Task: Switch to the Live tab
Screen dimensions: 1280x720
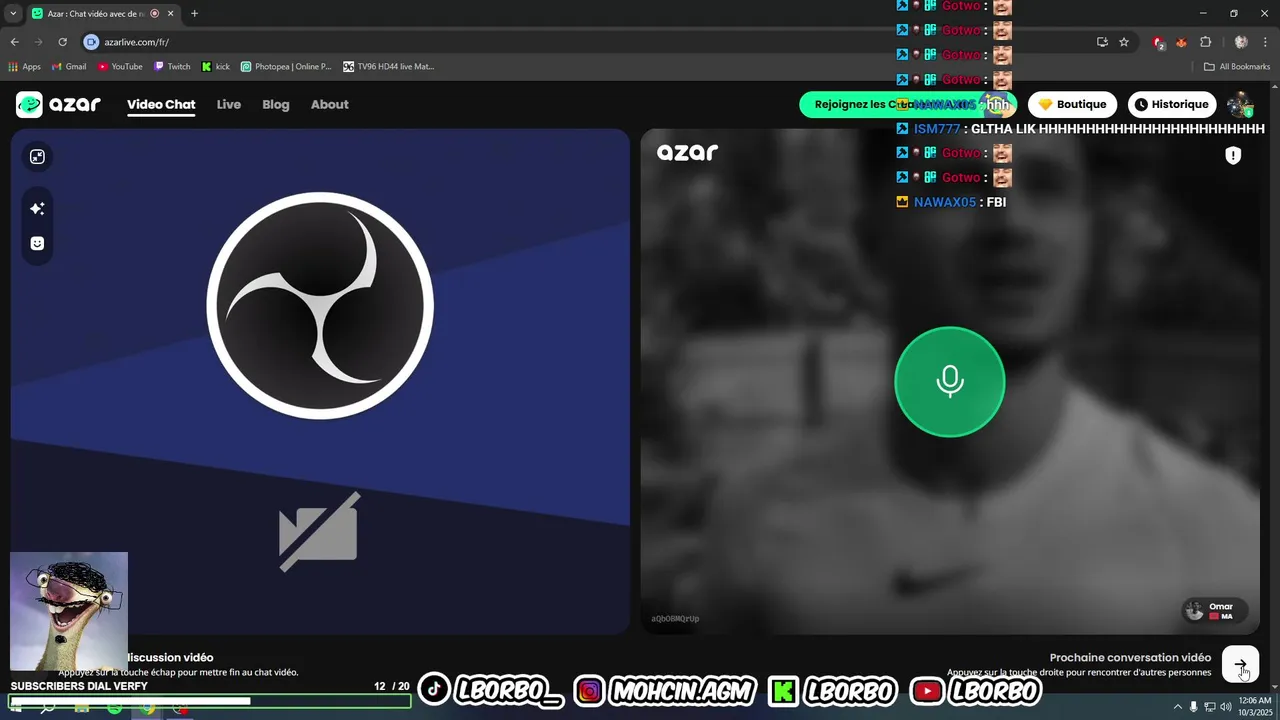Action: (229, 105)
